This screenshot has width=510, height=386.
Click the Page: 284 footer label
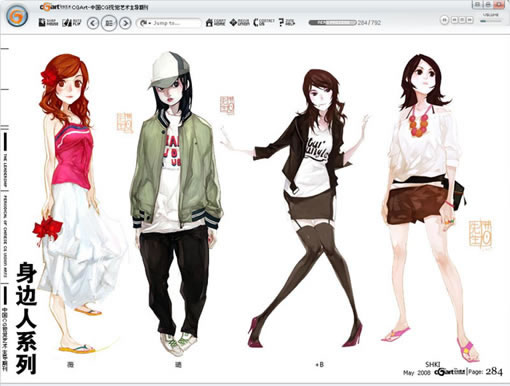click(x=485, y=372)
